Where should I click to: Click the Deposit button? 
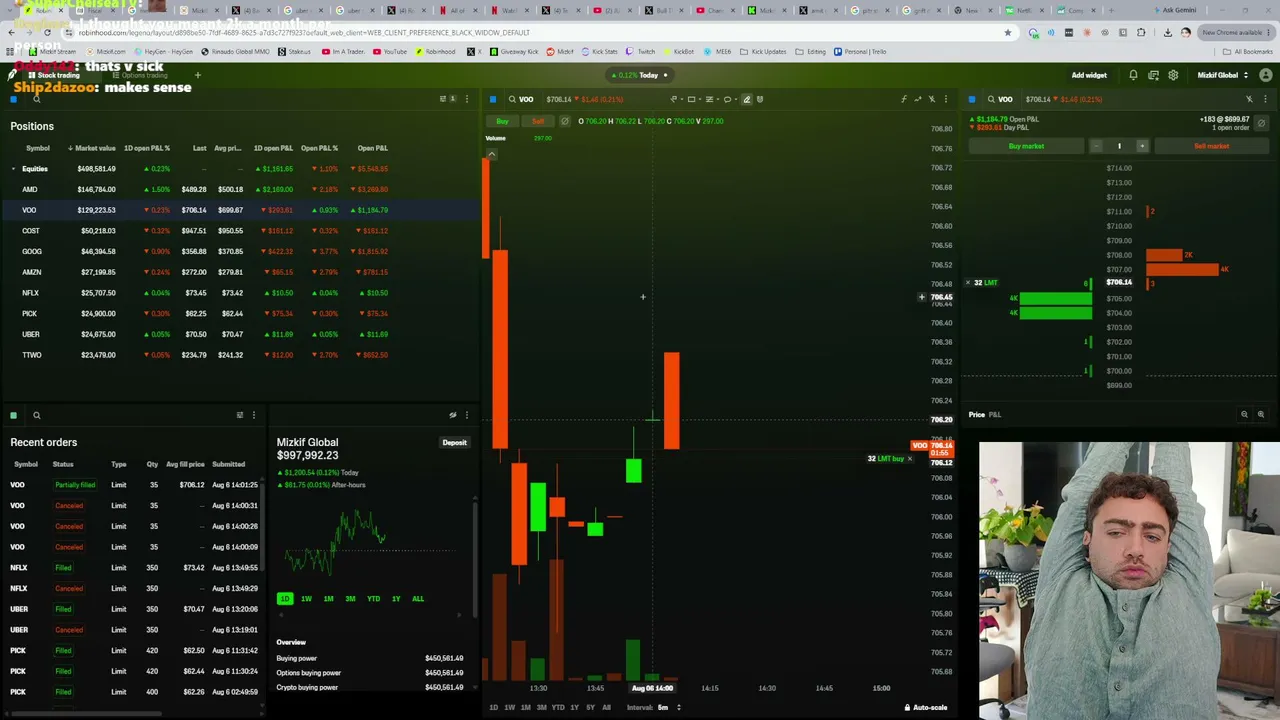click(455, 442)
